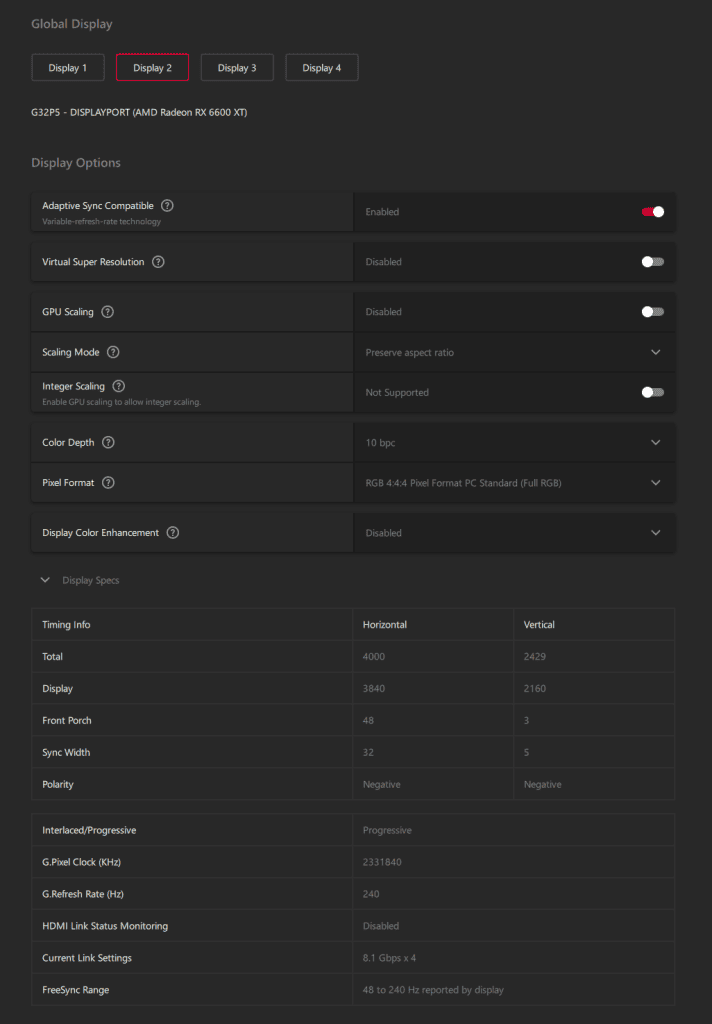The height and width of the screenshot is (1024, 712).
Task: Click Scaling Mode question mark icon
Action: (113, 352)
